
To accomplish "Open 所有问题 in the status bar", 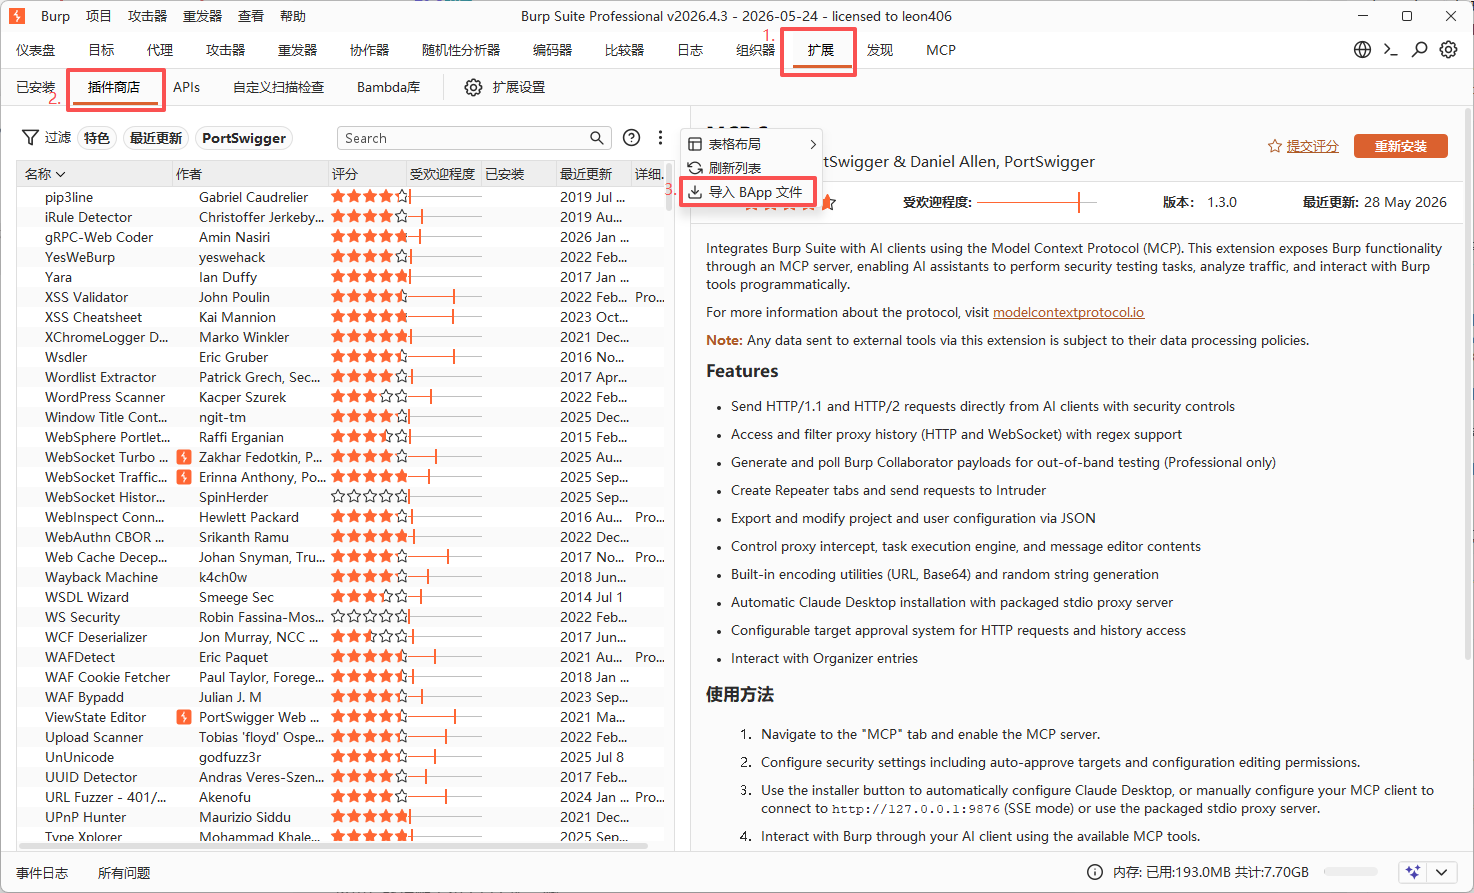I will click(x=124, y=873).
